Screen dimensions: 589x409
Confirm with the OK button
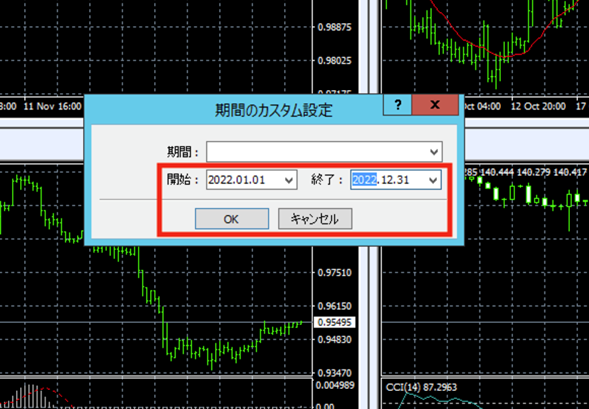click(x=232, y=219)
